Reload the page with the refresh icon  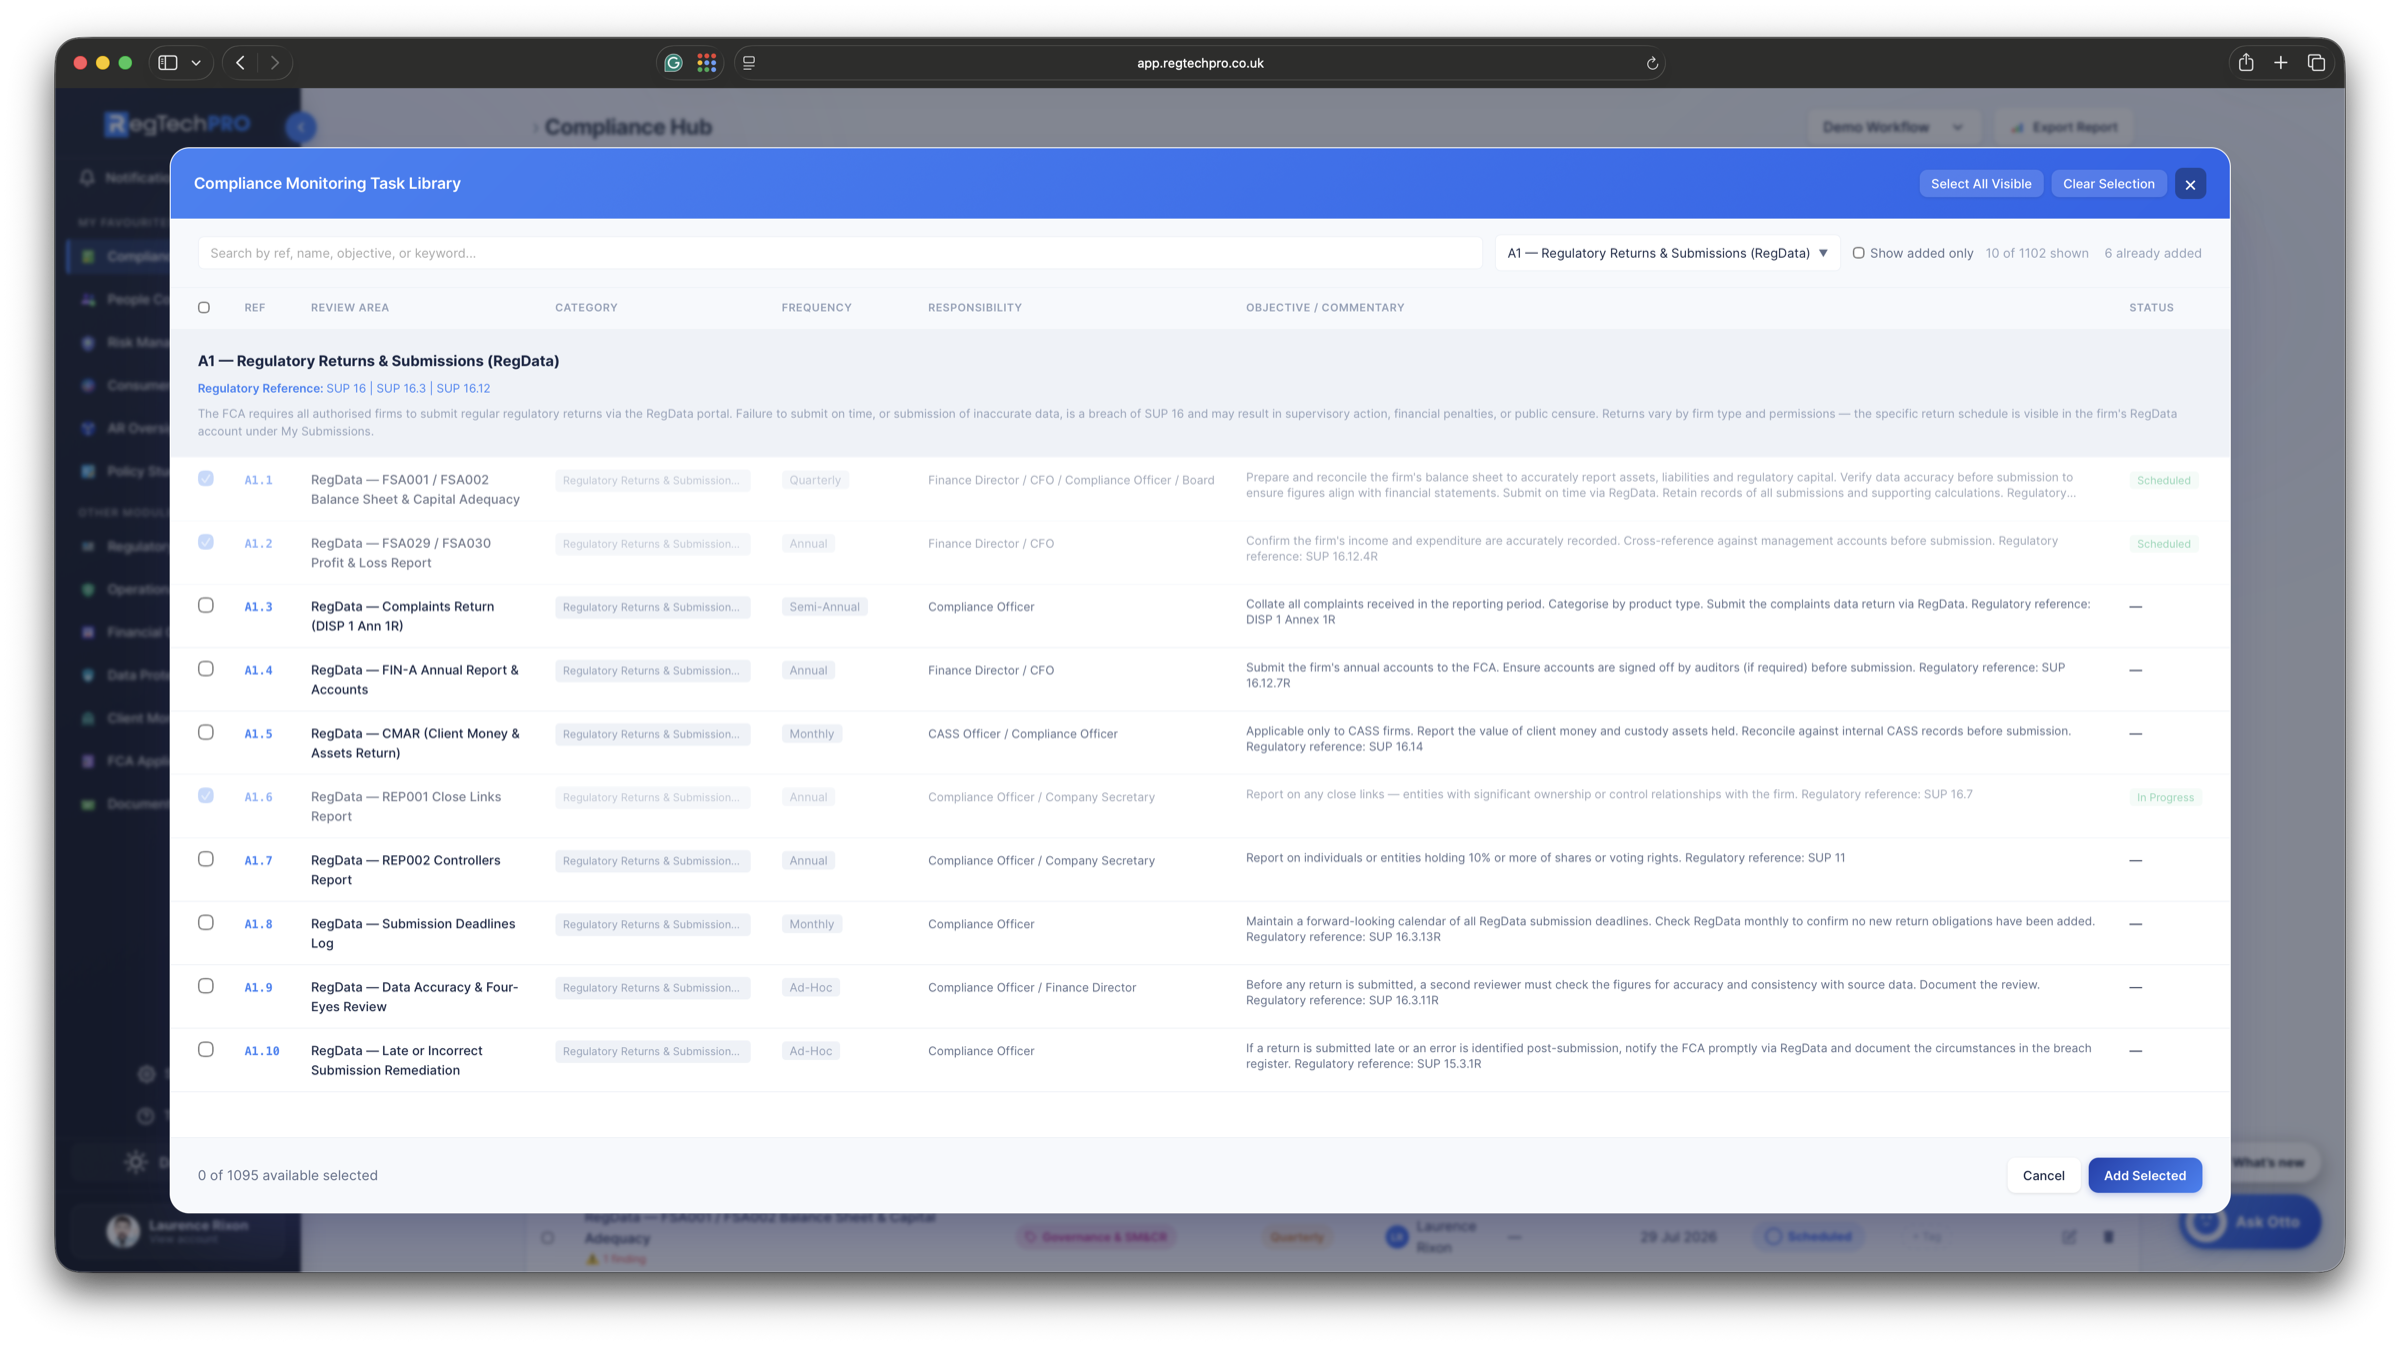pyautogui.click(x=1652, y=63)
